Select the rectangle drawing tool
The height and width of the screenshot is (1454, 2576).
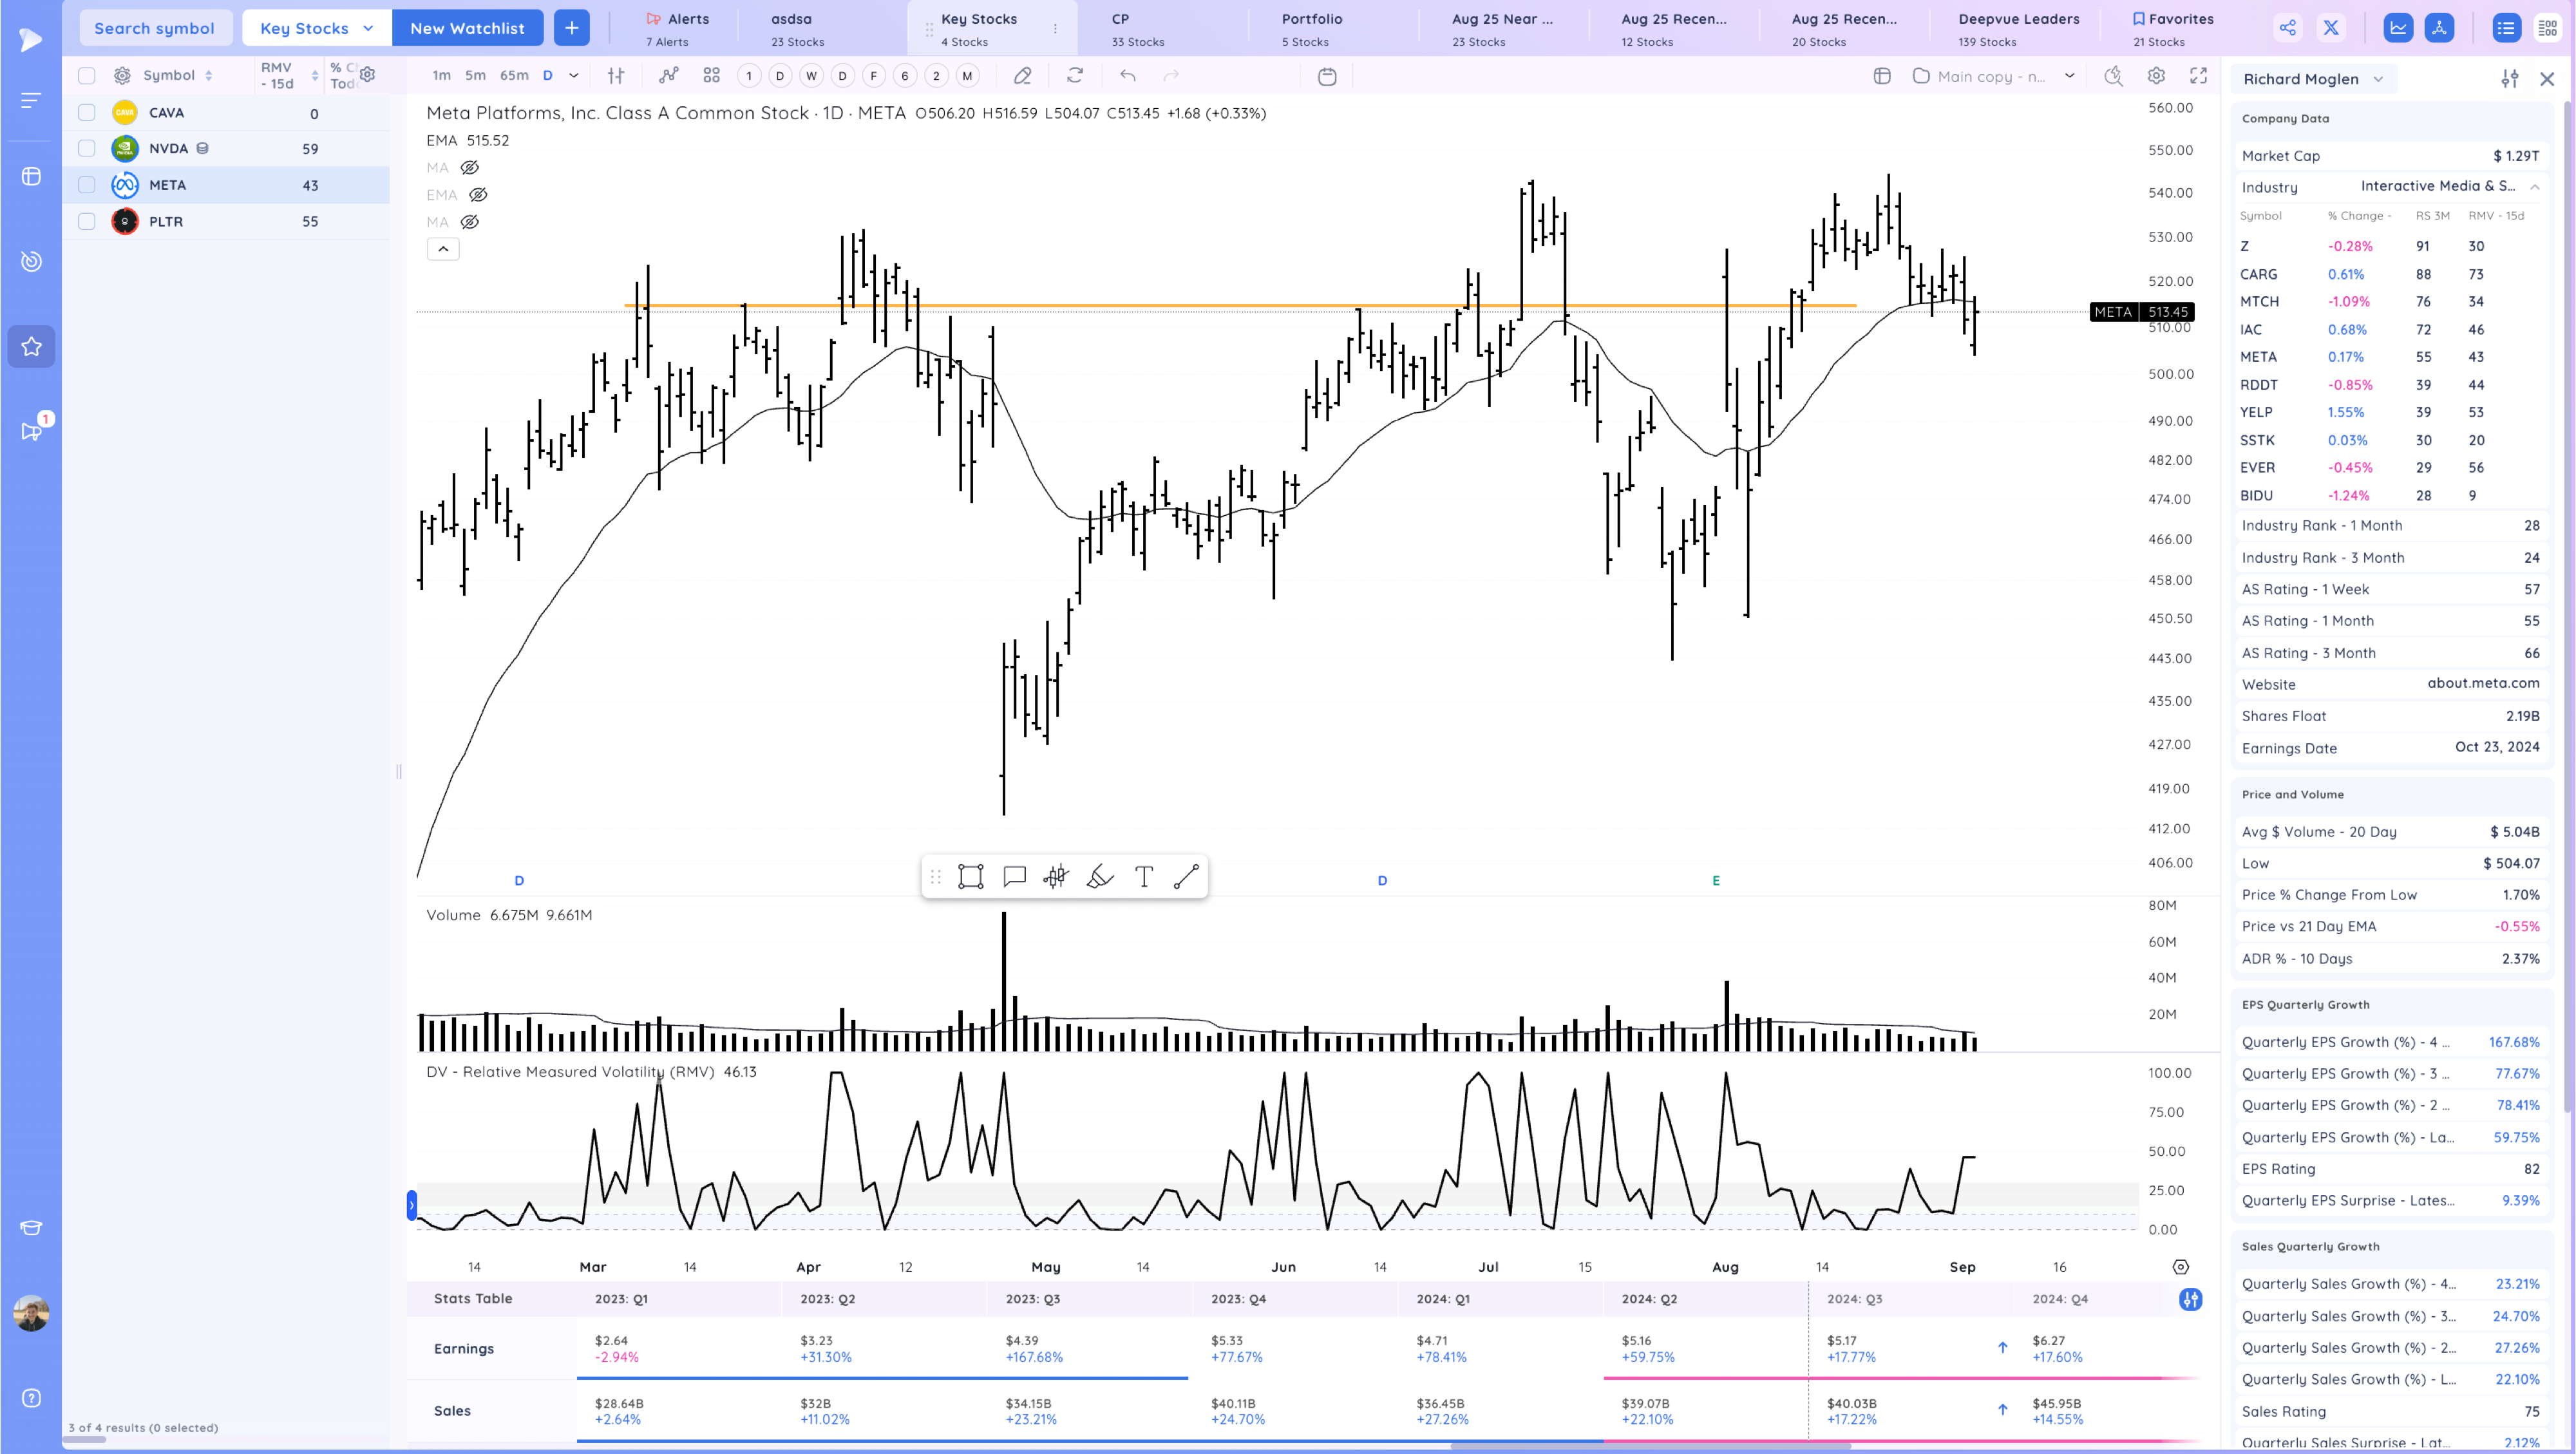coord(970,877)
